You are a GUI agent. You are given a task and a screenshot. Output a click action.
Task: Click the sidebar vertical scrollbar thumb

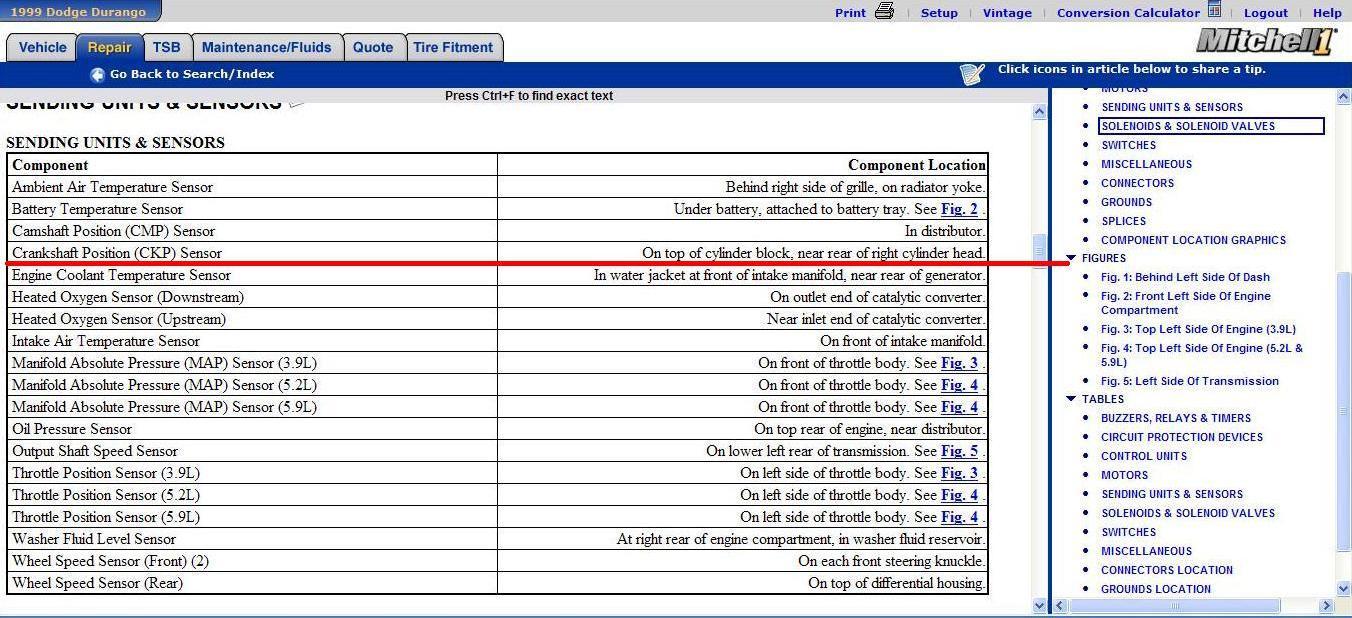[1343, 410]
